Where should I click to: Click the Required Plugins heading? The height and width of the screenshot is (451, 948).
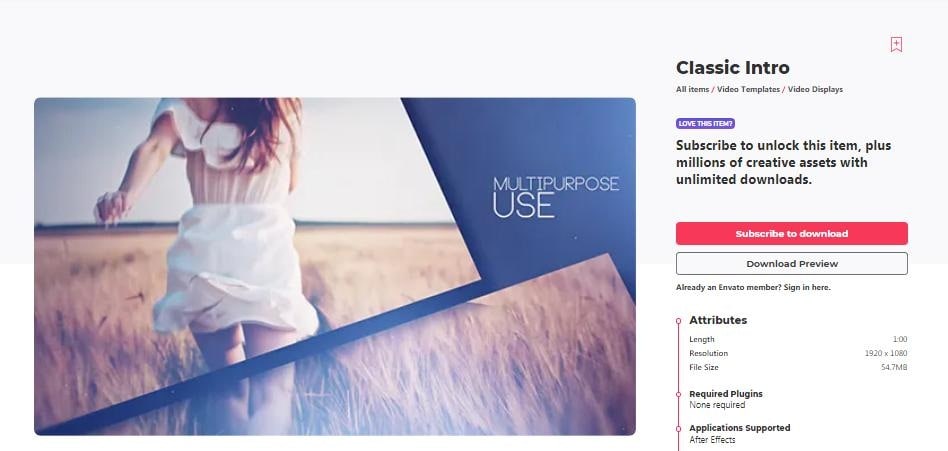click(x=726, y=394)
